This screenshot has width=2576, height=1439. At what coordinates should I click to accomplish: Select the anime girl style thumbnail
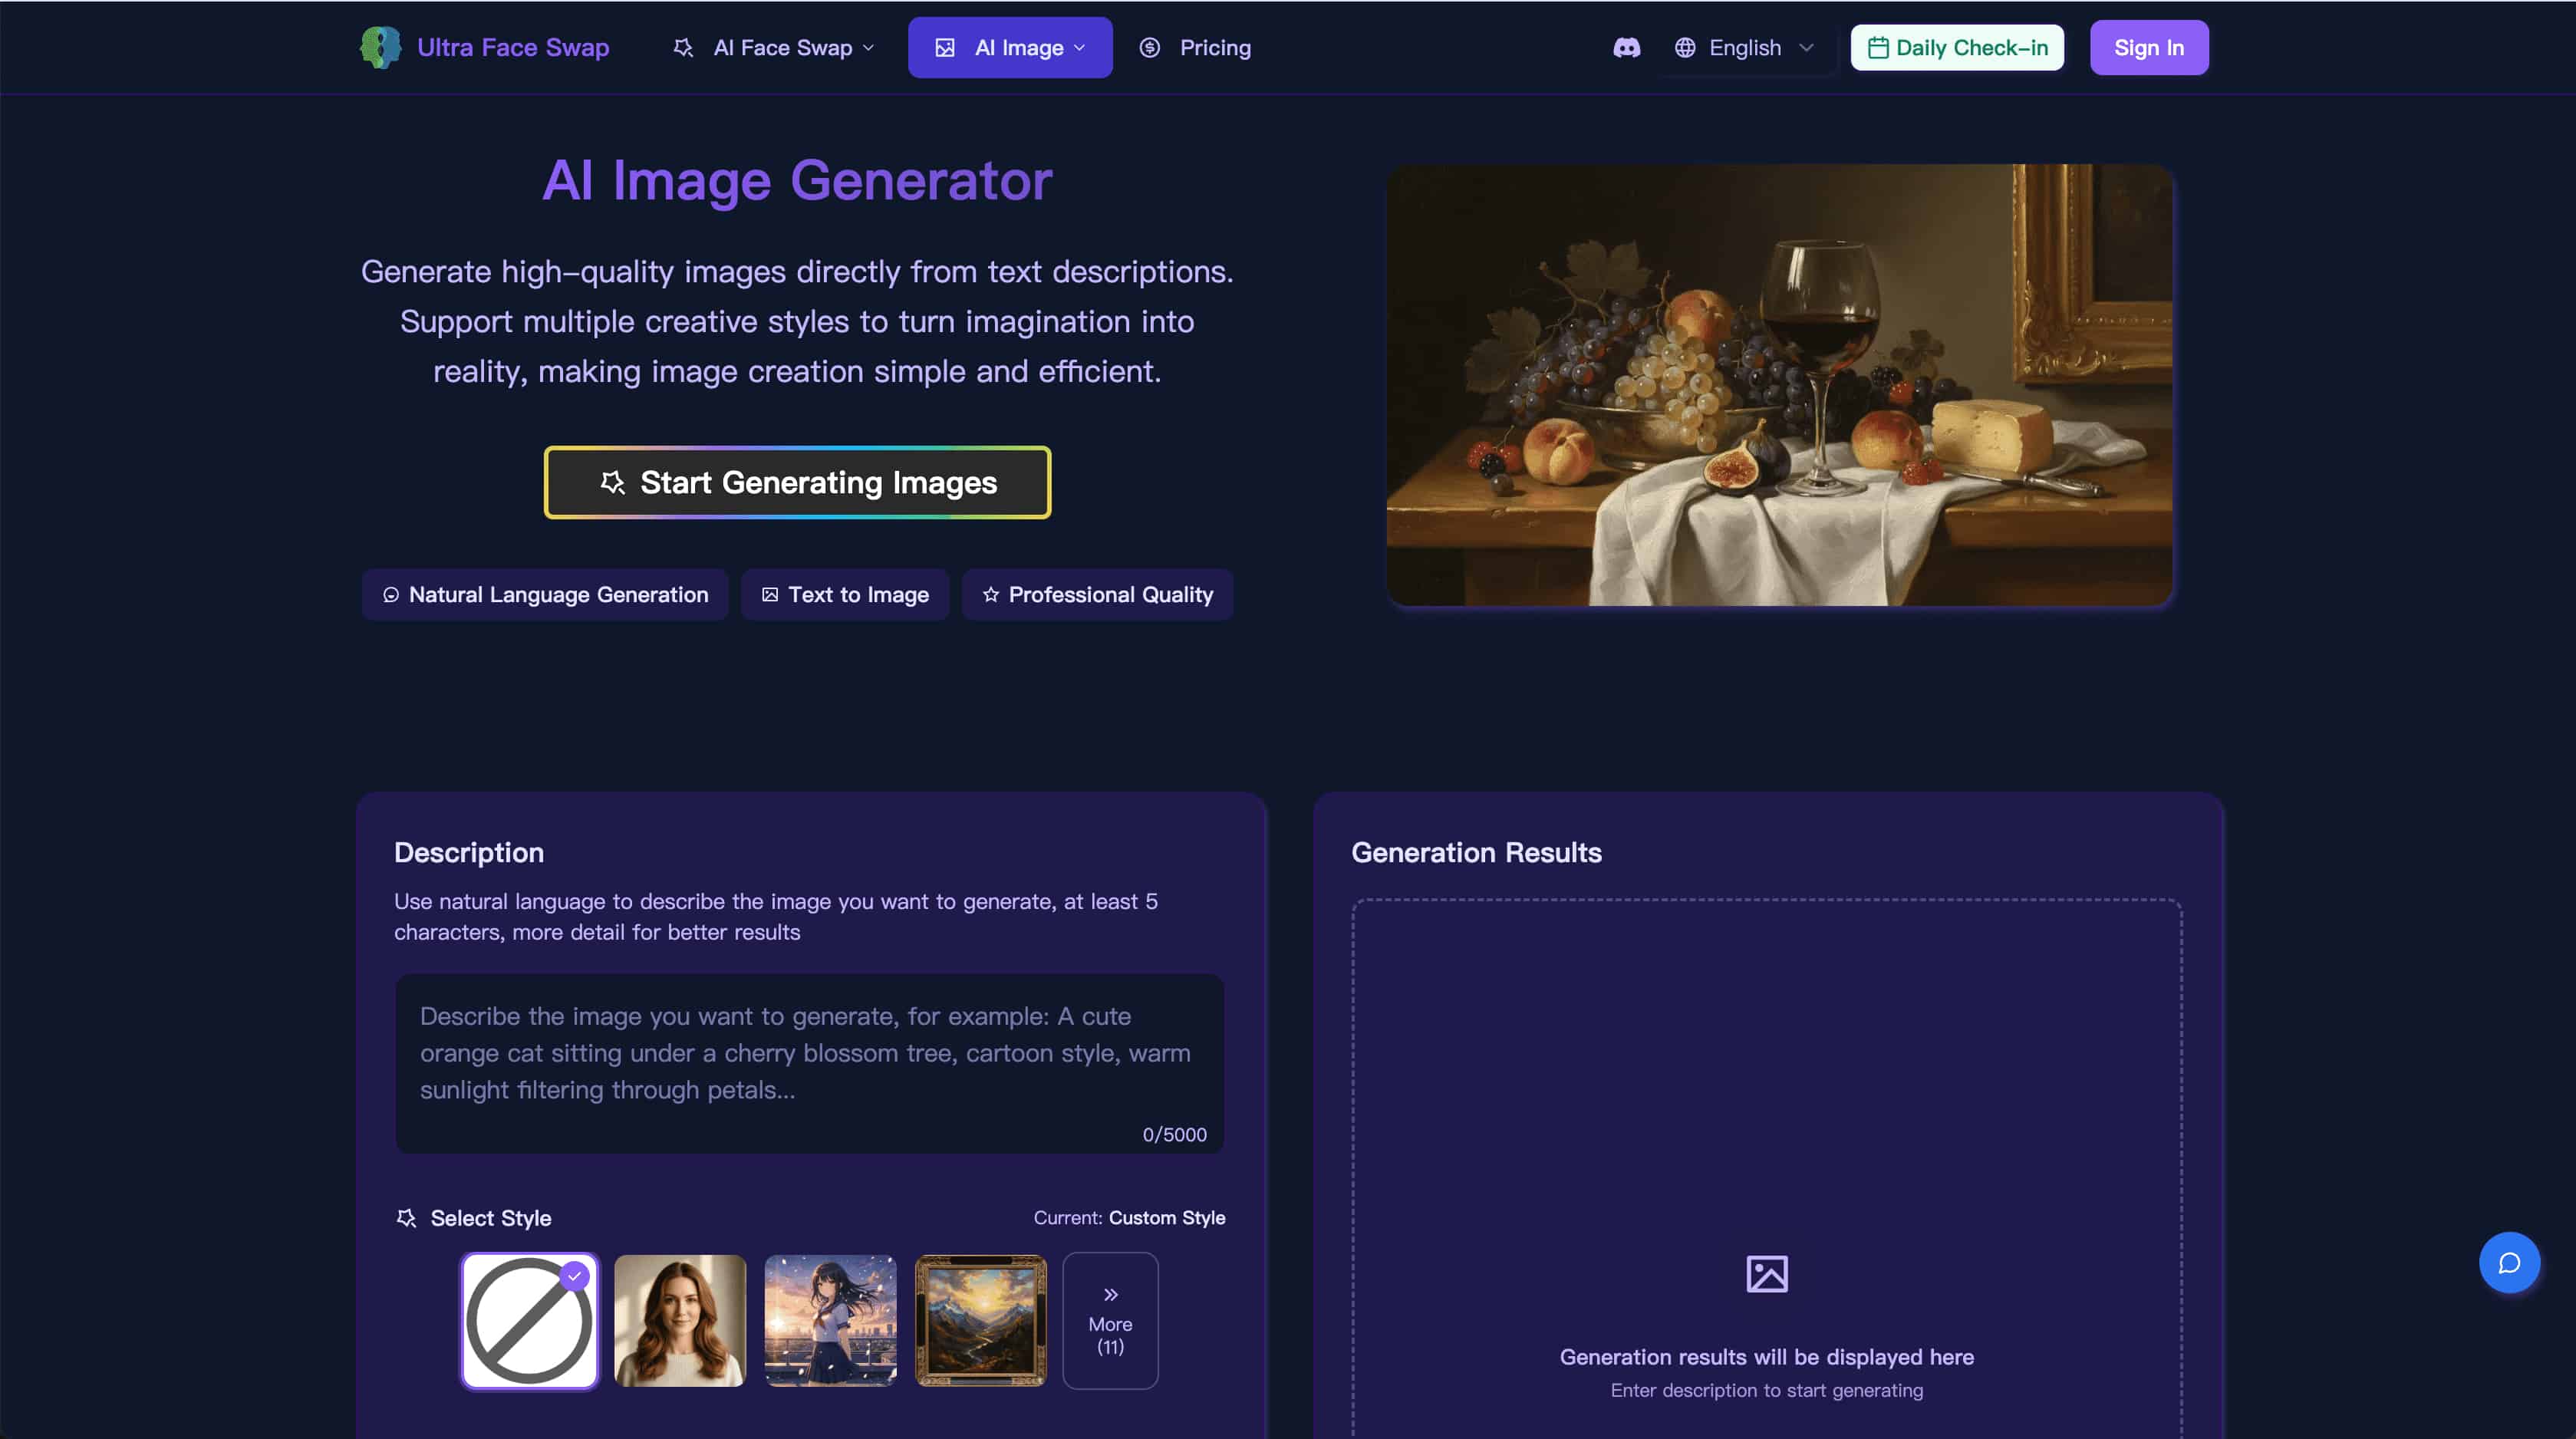pos(830,1321)
